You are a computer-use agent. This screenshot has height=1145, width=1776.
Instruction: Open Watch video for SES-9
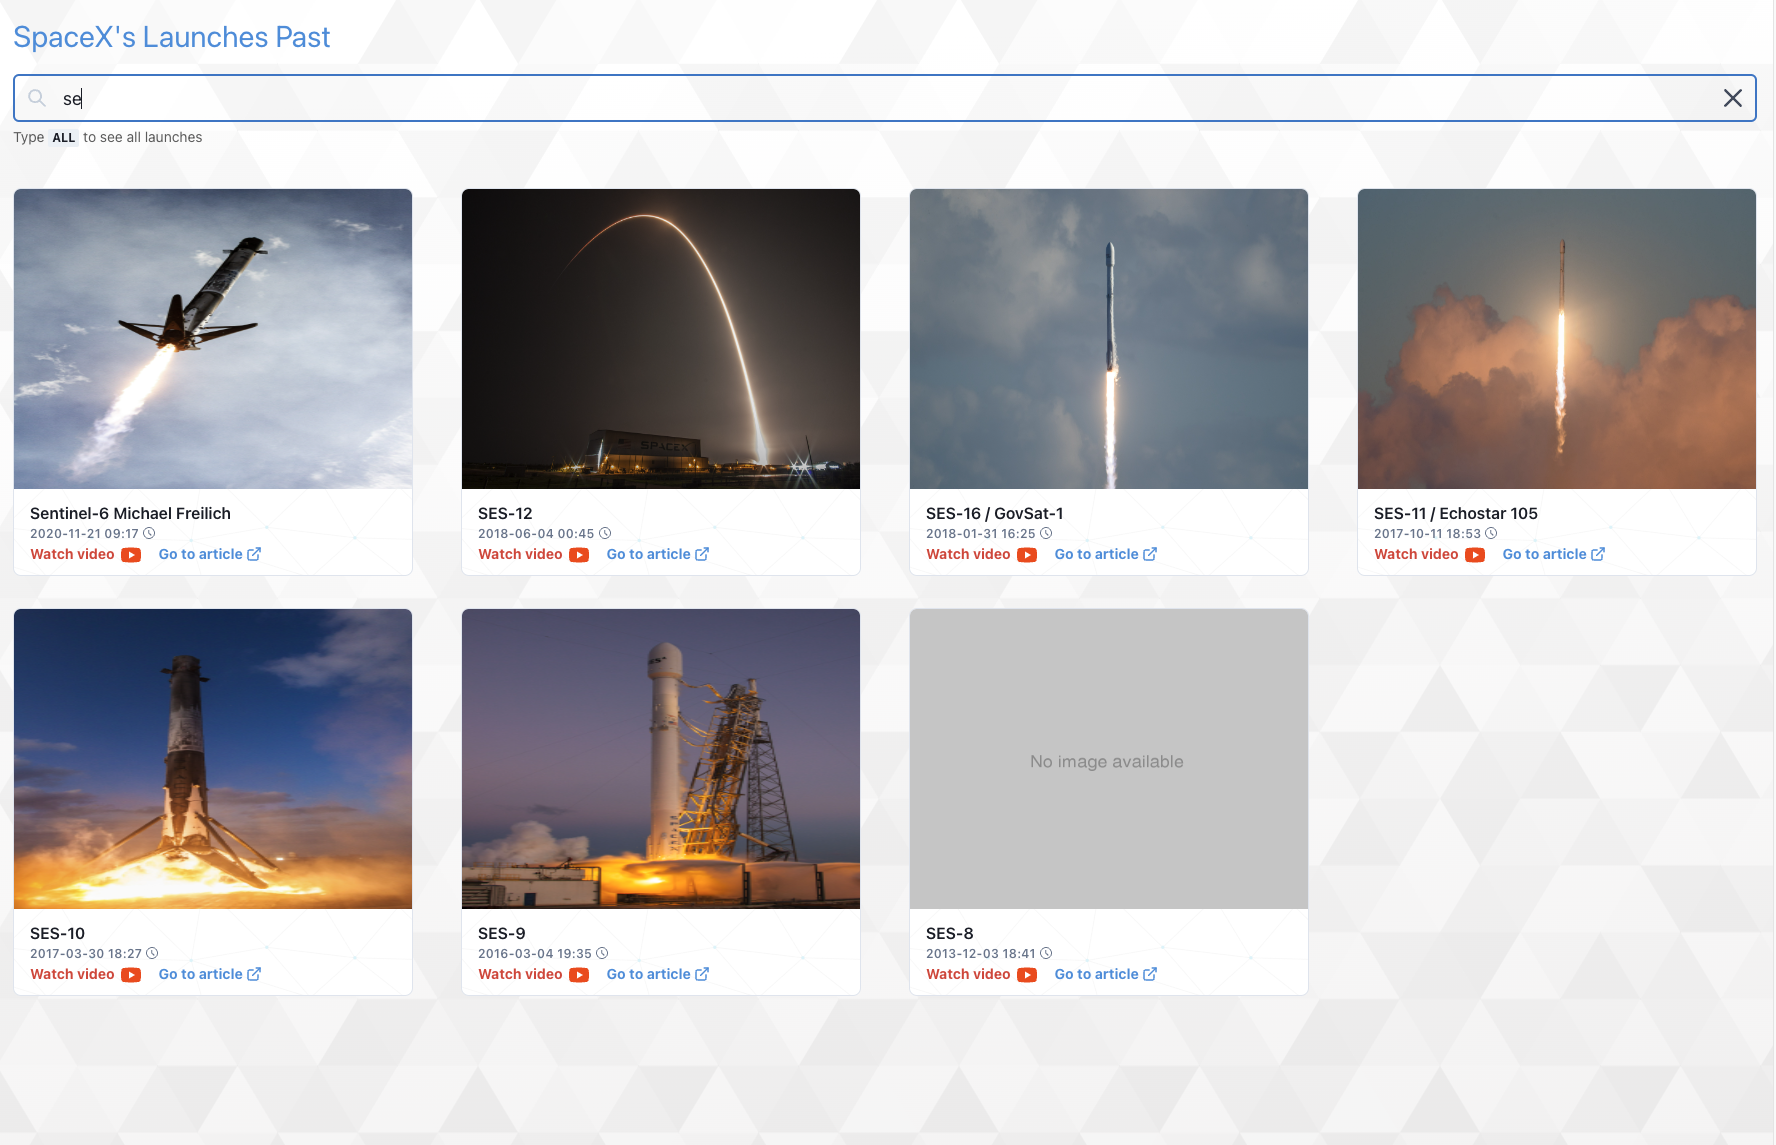519,974
